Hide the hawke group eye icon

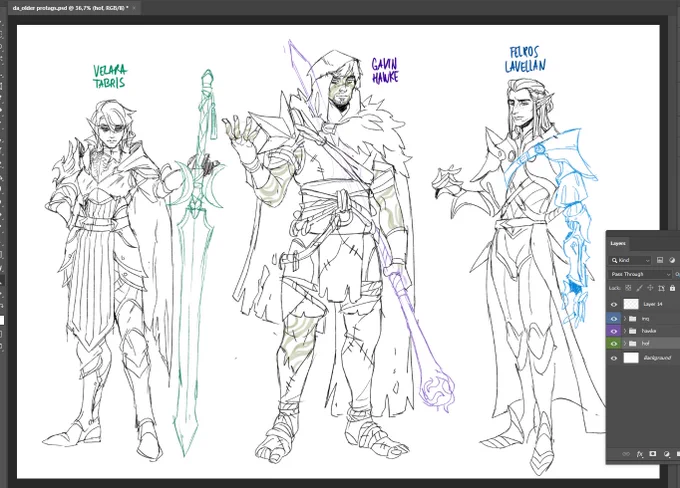click(614, 331)
